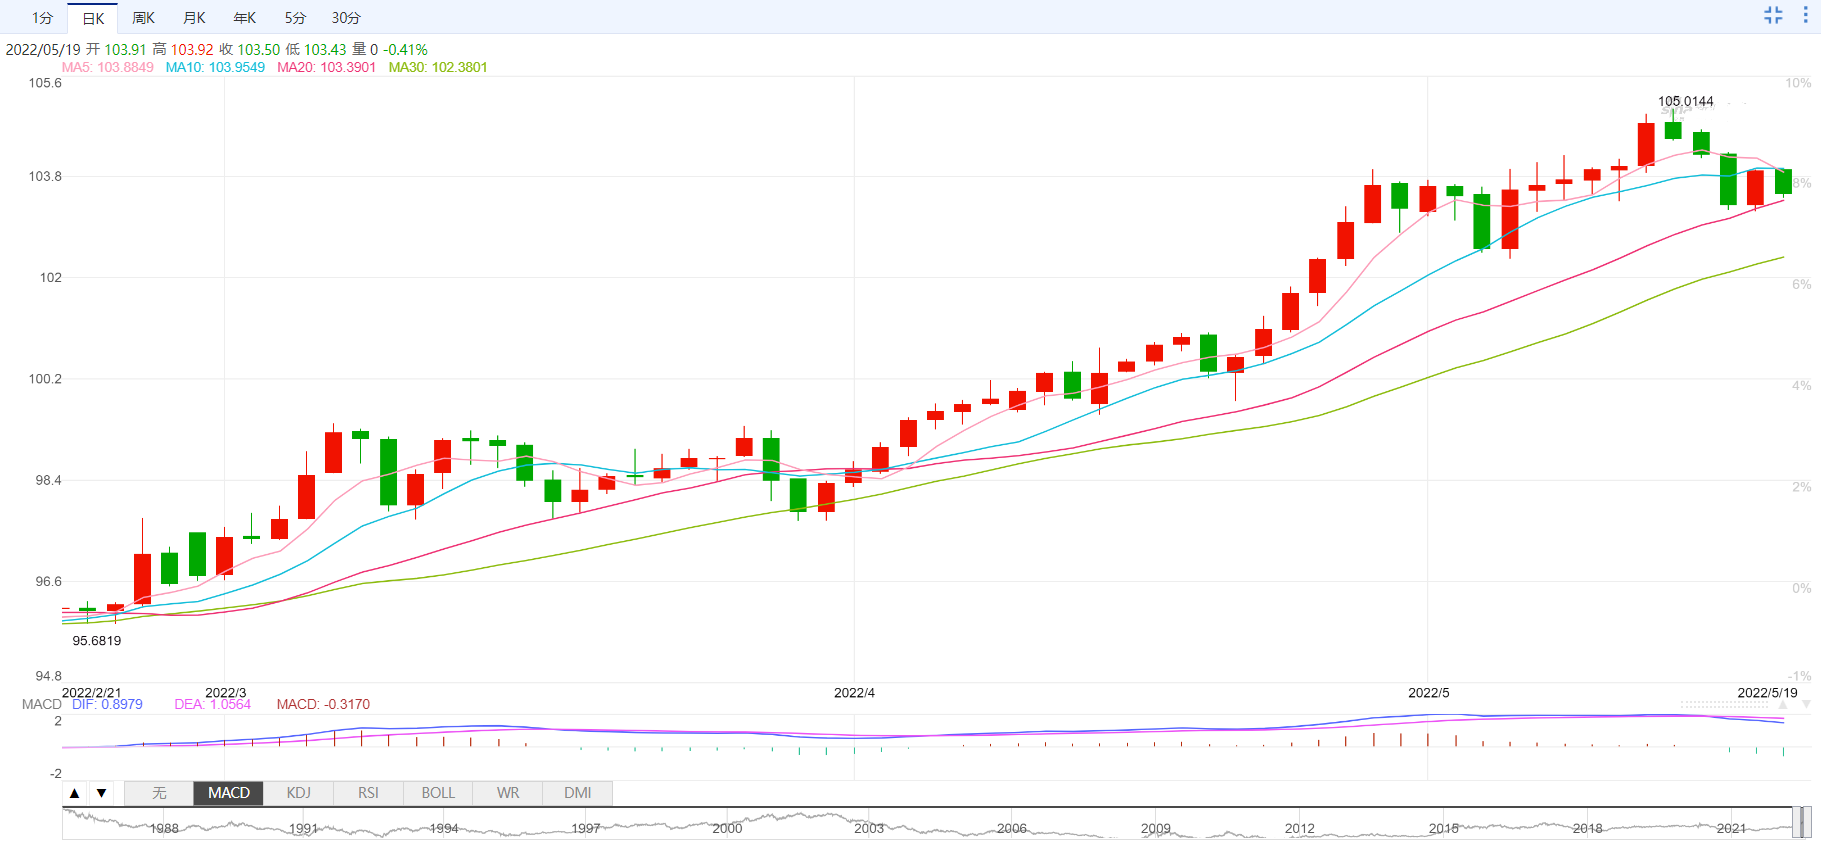Viewport: 1821px width, 859px height.
Task: Select the 5分 interval tab
Action: pos(295,18)
